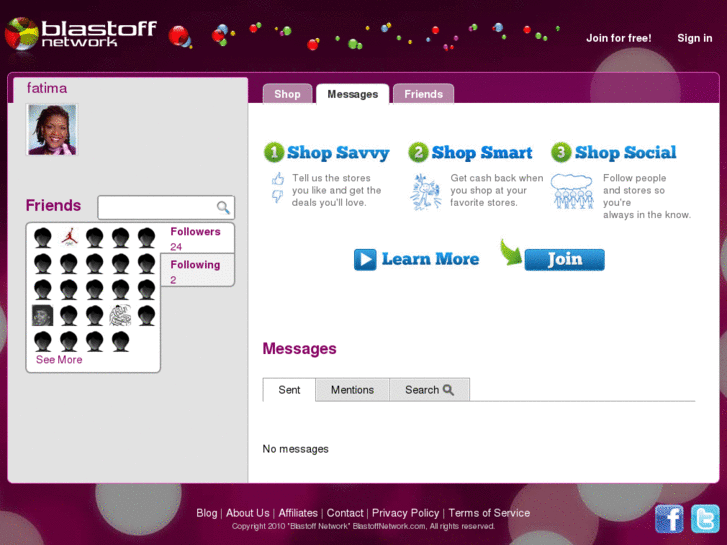Image resolution: width=727 pixels, height=545 pixels.
Task: Click the green number 3 badge
Action: point(561,152)
